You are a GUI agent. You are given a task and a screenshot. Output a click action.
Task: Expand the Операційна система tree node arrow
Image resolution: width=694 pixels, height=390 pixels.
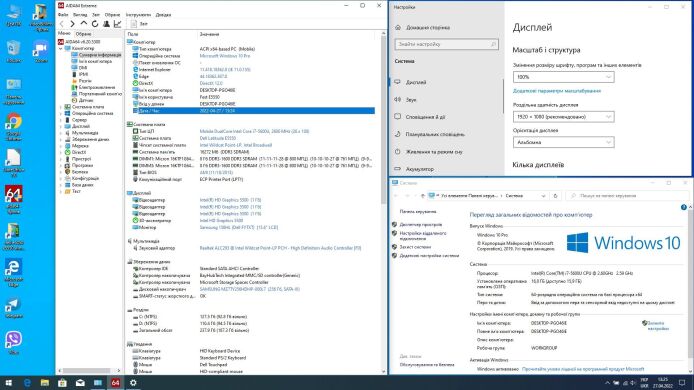pos(61,113)
